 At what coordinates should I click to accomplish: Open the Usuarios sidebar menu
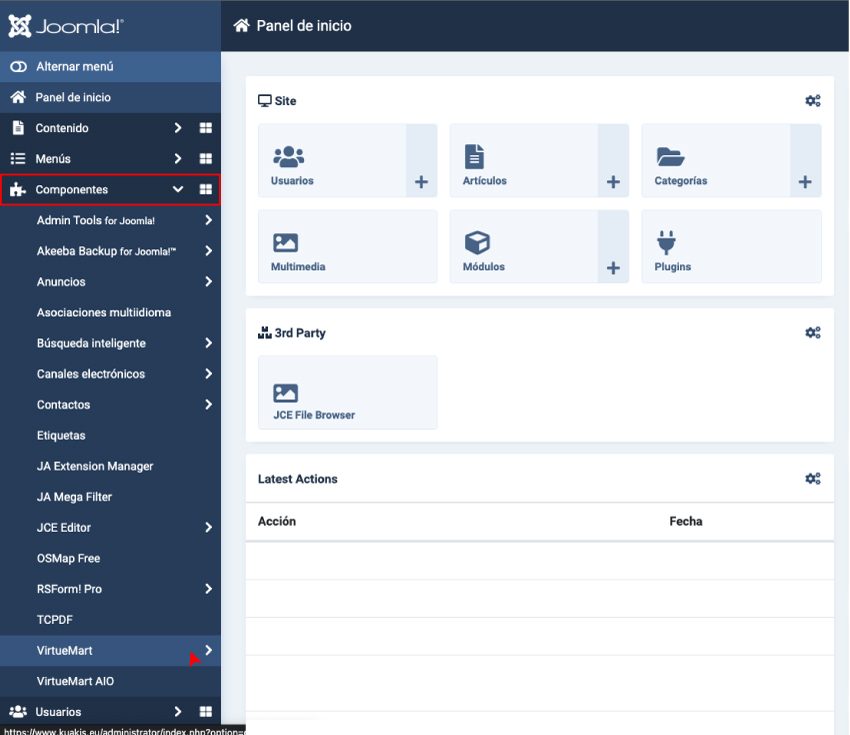coord(58,712)
